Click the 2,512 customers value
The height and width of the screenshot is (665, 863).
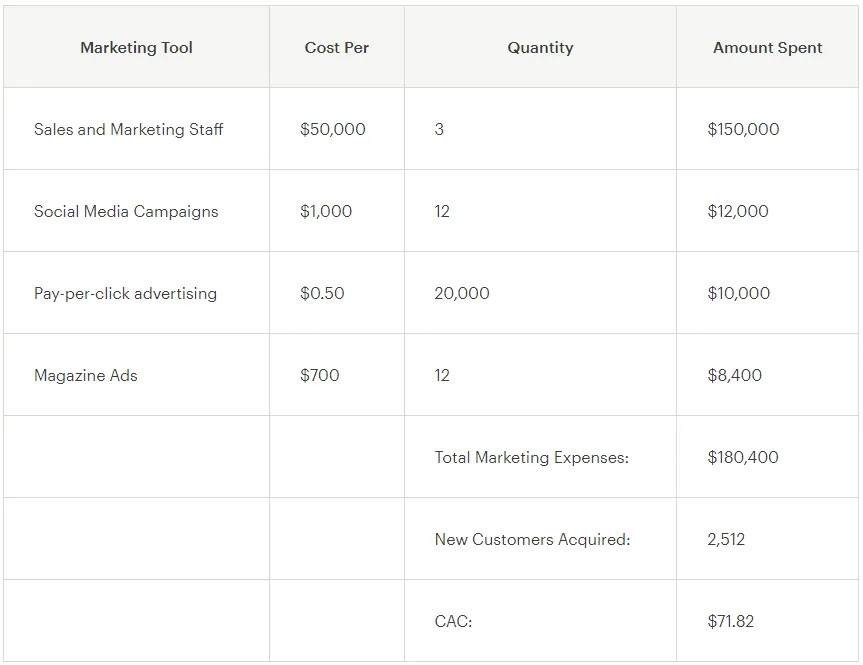(726, 540)
